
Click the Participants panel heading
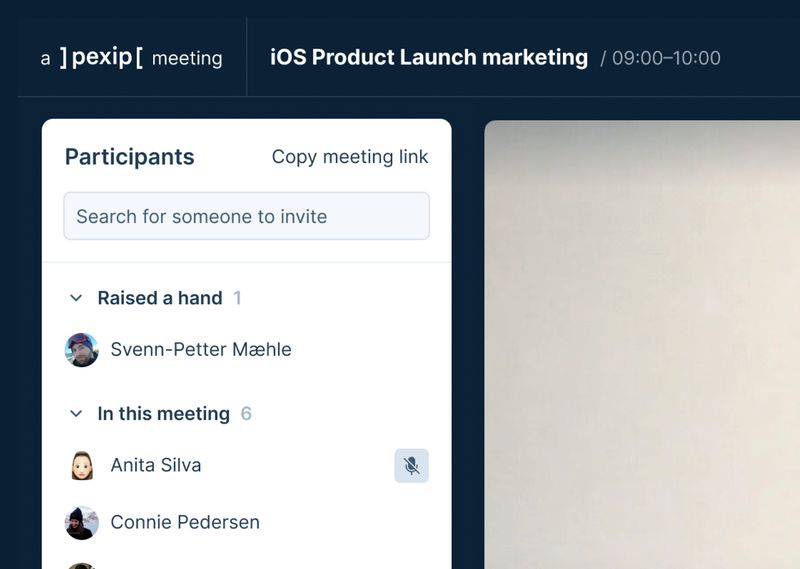click(x=130, y=157)
